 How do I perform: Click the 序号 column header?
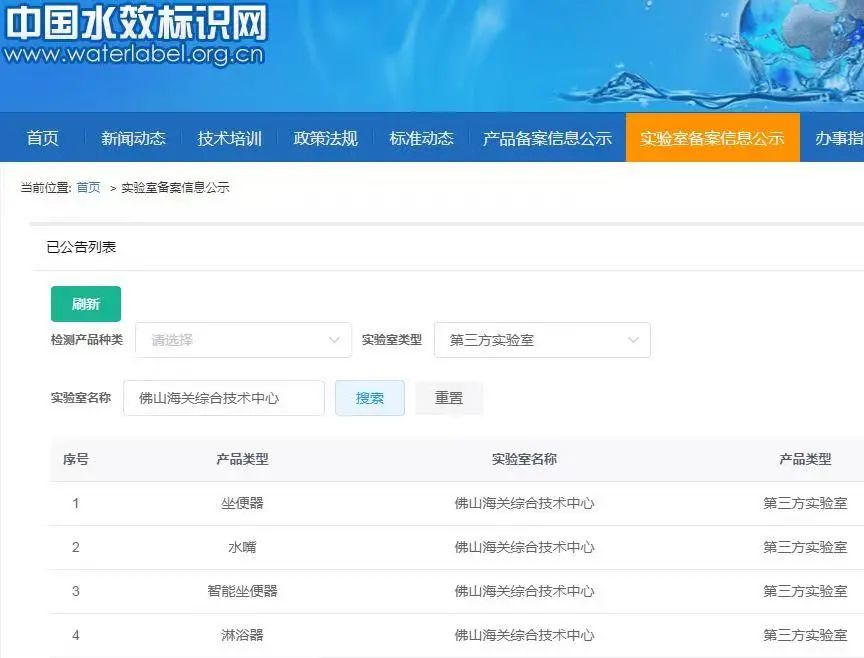(x=75, y=459)
